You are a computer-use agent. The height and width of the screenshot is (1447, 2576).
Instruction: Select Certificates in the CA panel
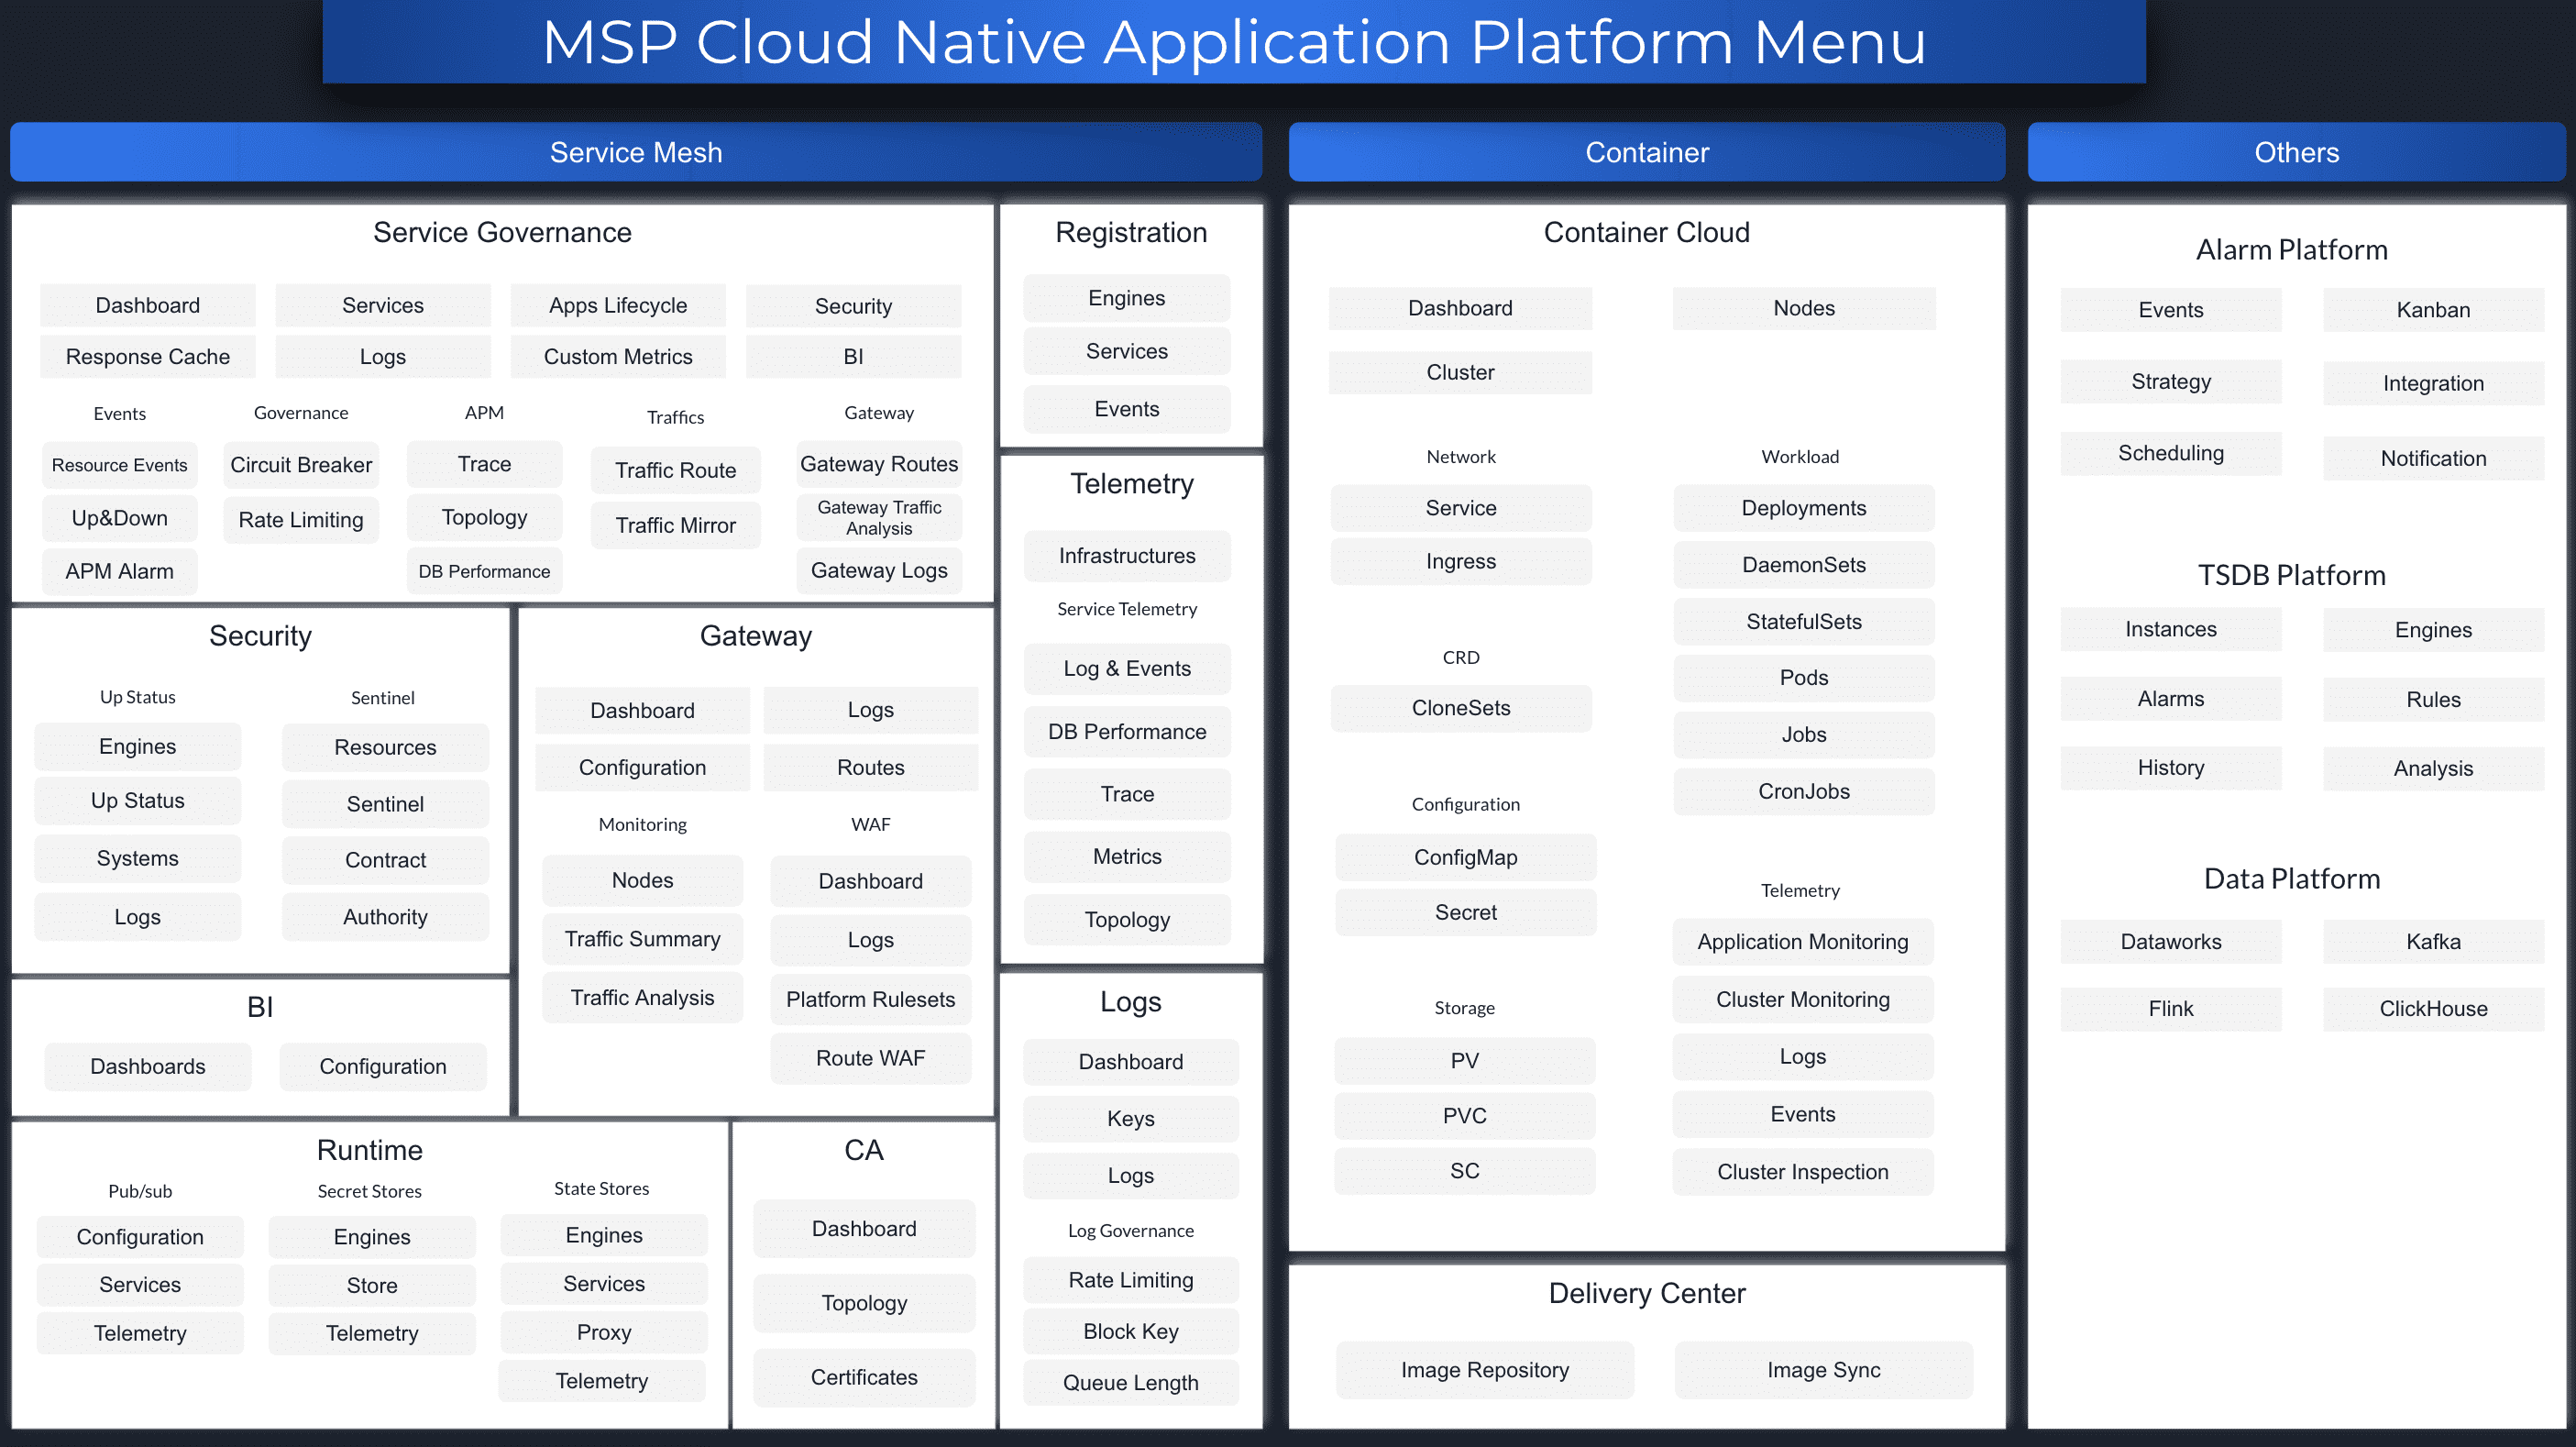pyautogui.click(x=864, y=1377)
